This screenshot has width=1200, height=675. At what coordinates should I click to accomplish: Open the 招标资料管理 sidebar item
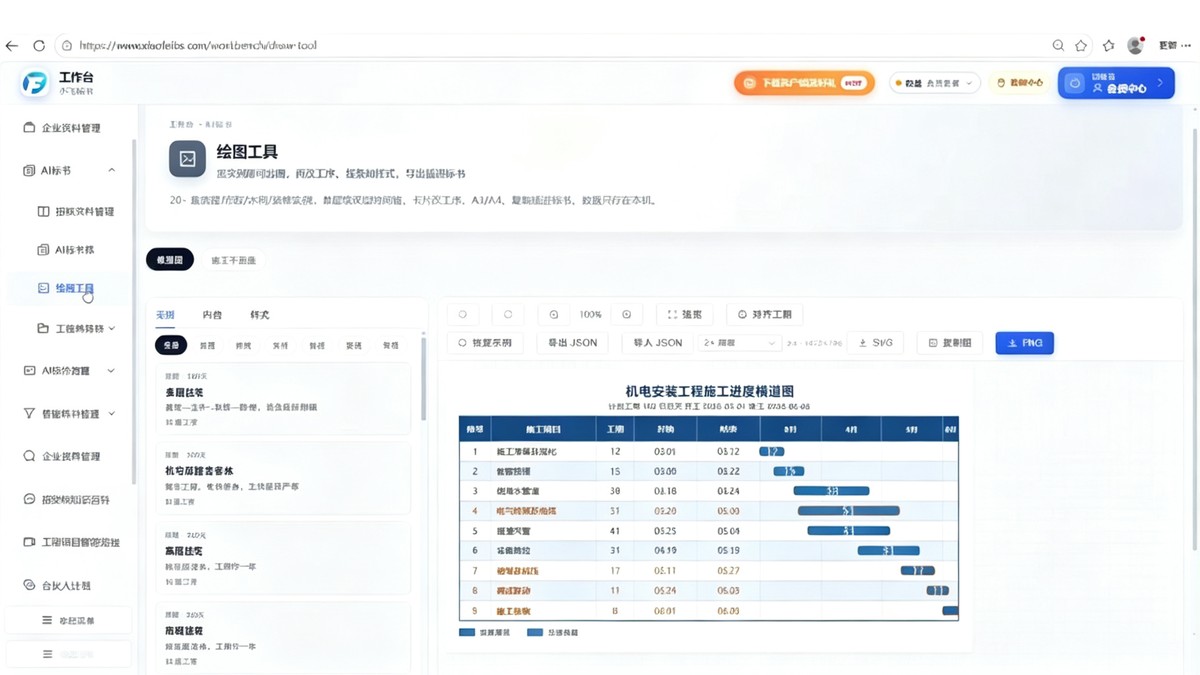click(x=76, y=212)
